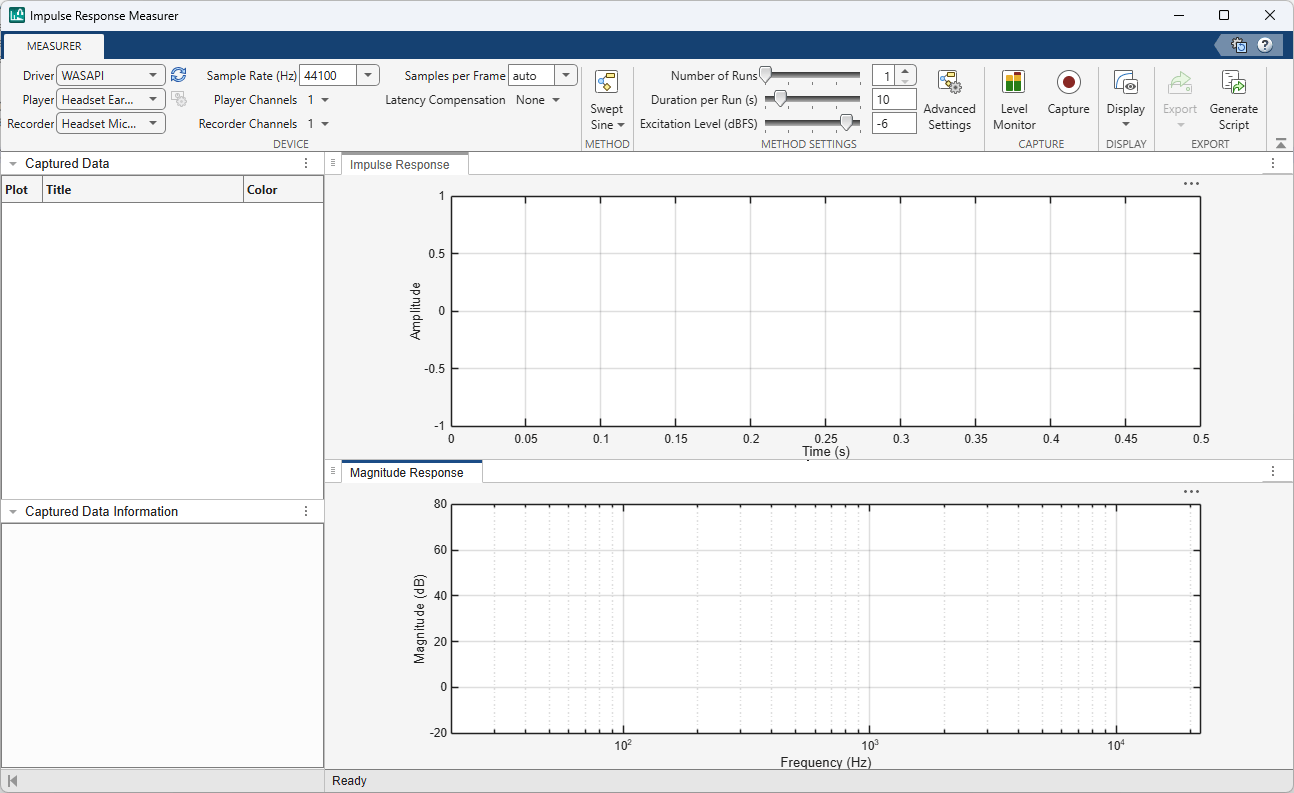This screenshot has width=1294, height=793.
Task: Click the Samples per Frame auto field
Action: [x=532, y=75]
